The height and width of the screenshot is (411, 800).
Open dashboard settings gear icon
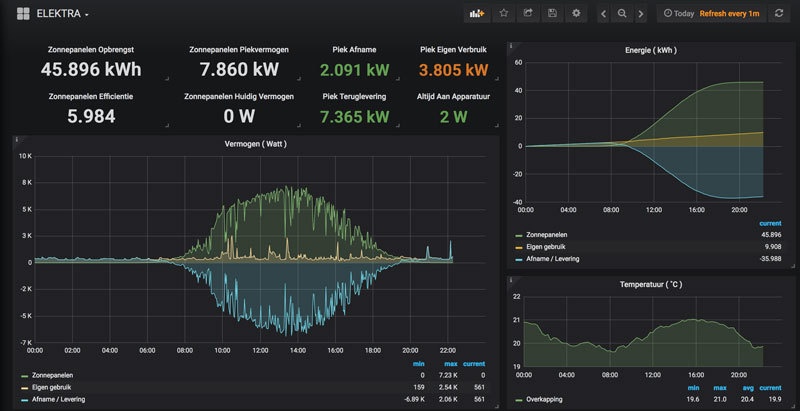click(x=575, y=14)
